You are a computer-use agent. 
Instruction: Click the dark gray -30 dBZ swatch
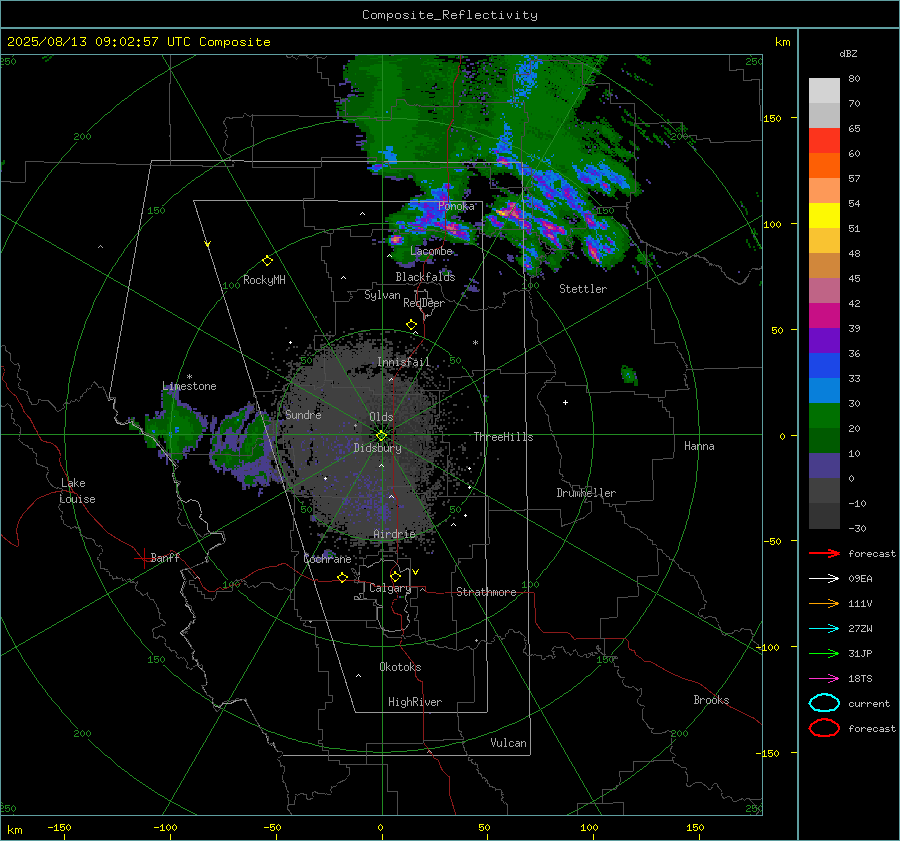click(824, 516)
